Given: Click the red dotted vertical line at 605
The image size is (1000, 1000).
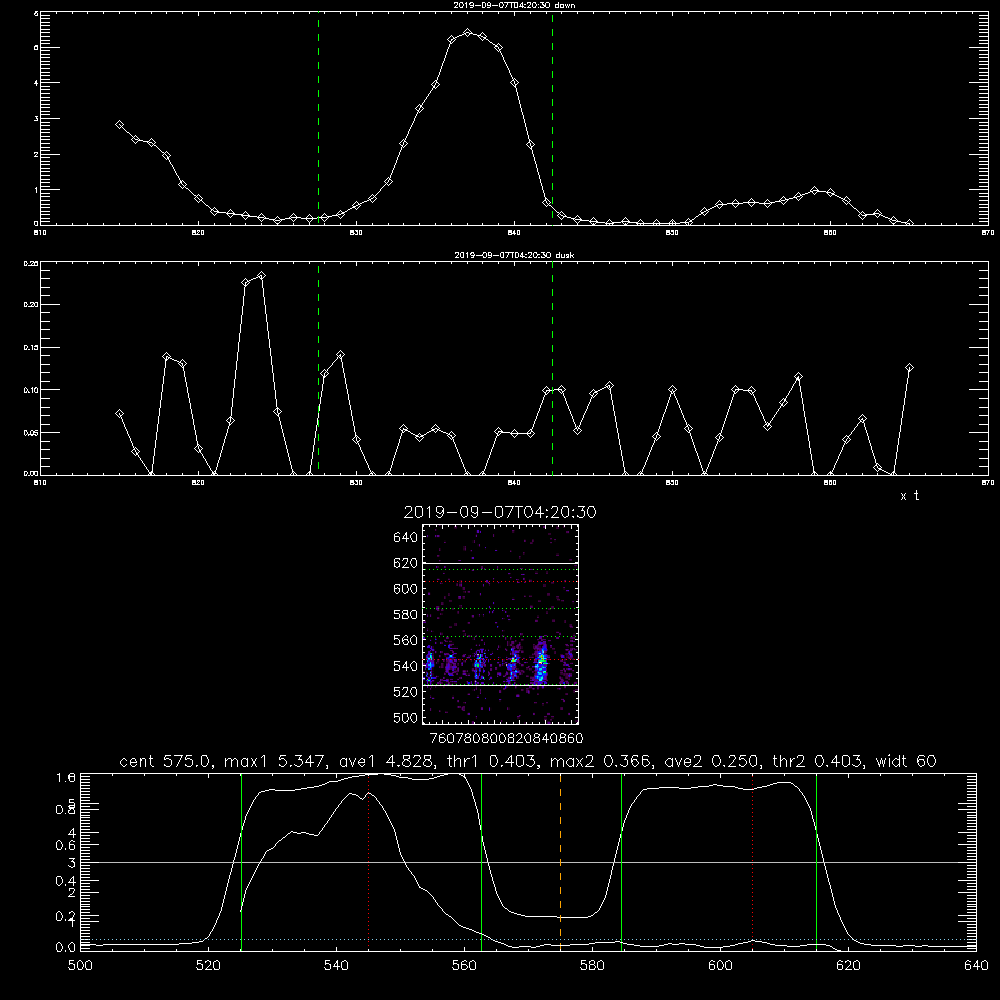Looking at the screenshot, I should [753, 861].
